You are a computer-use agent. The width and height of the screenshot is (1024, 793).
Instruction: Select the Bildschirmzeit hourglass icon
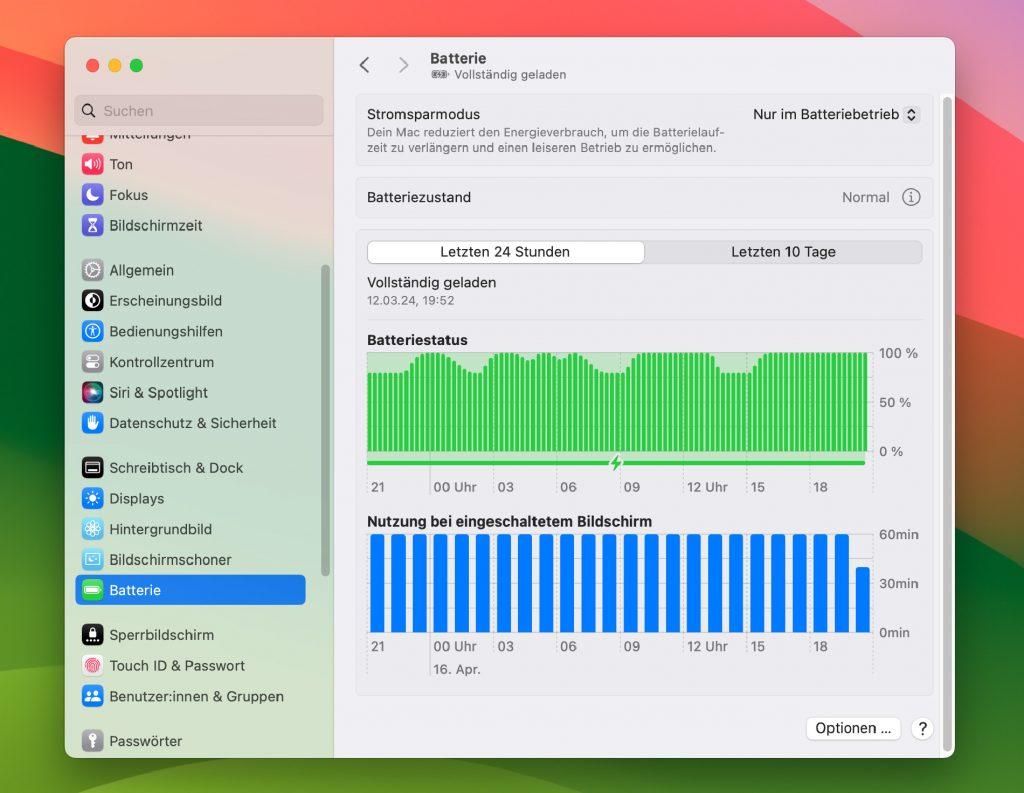pyautogui.click(x=92, y=225)
